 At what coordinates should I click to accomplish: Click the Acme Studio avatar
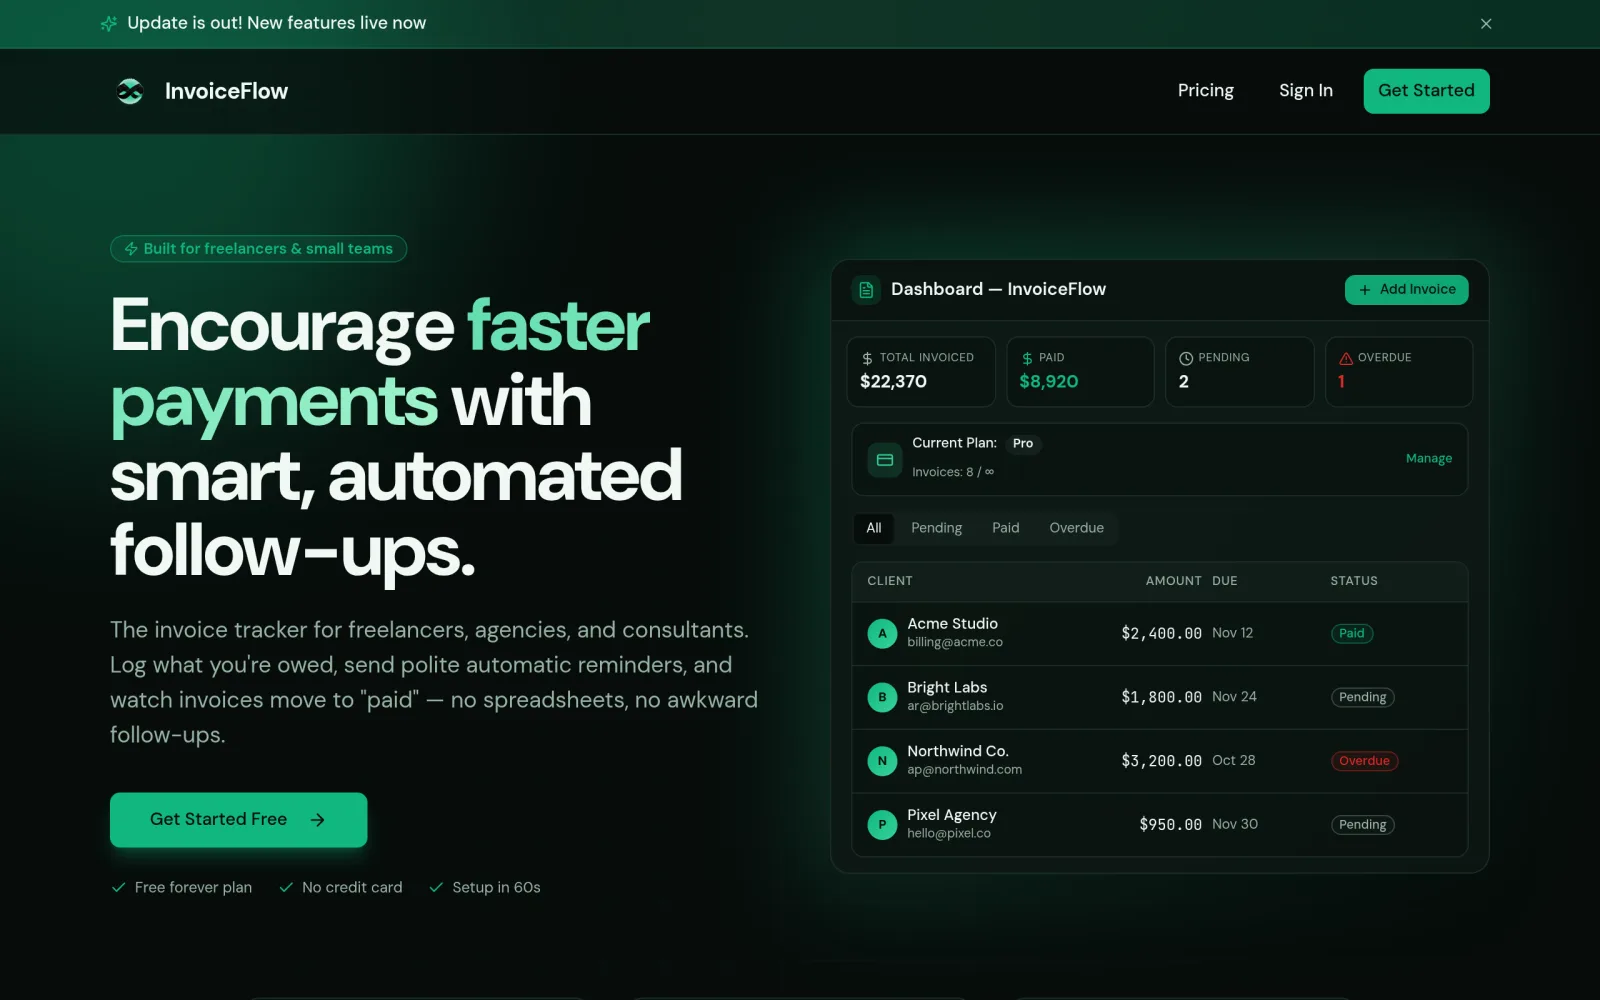pyautogui.click(x=882, y=633)
